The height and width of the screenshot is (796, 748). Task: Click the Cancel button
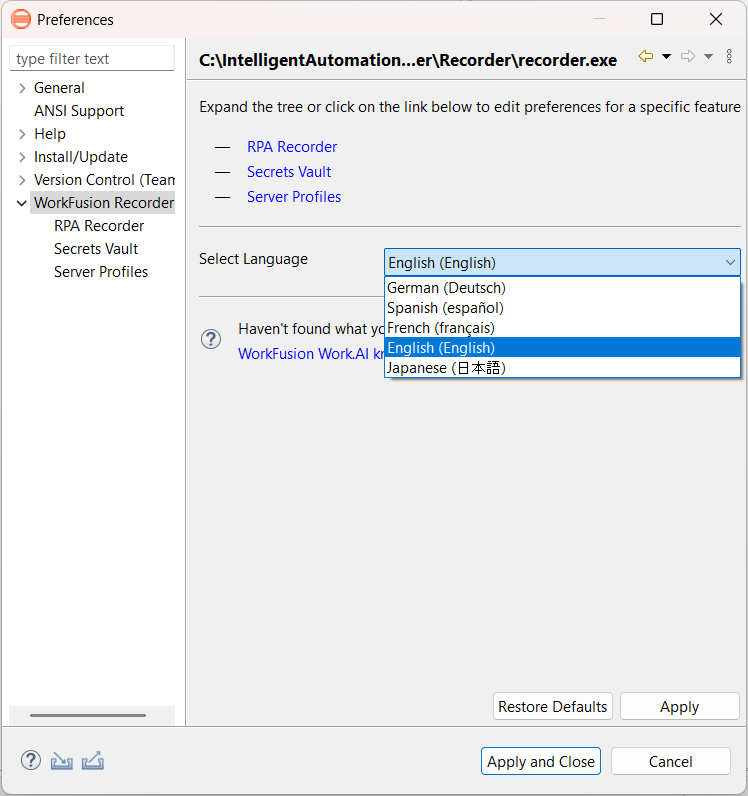coord(671,761)
